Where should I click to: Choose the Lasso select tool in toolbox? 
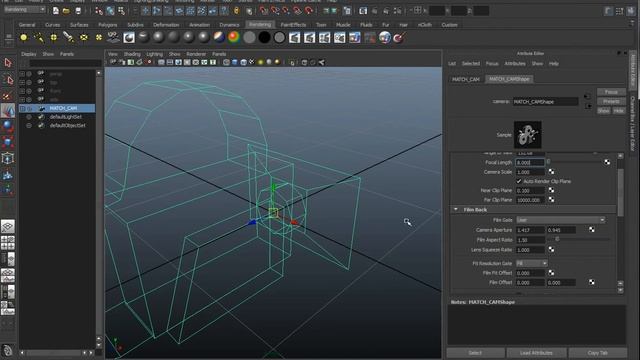click(x=8, y=79)
